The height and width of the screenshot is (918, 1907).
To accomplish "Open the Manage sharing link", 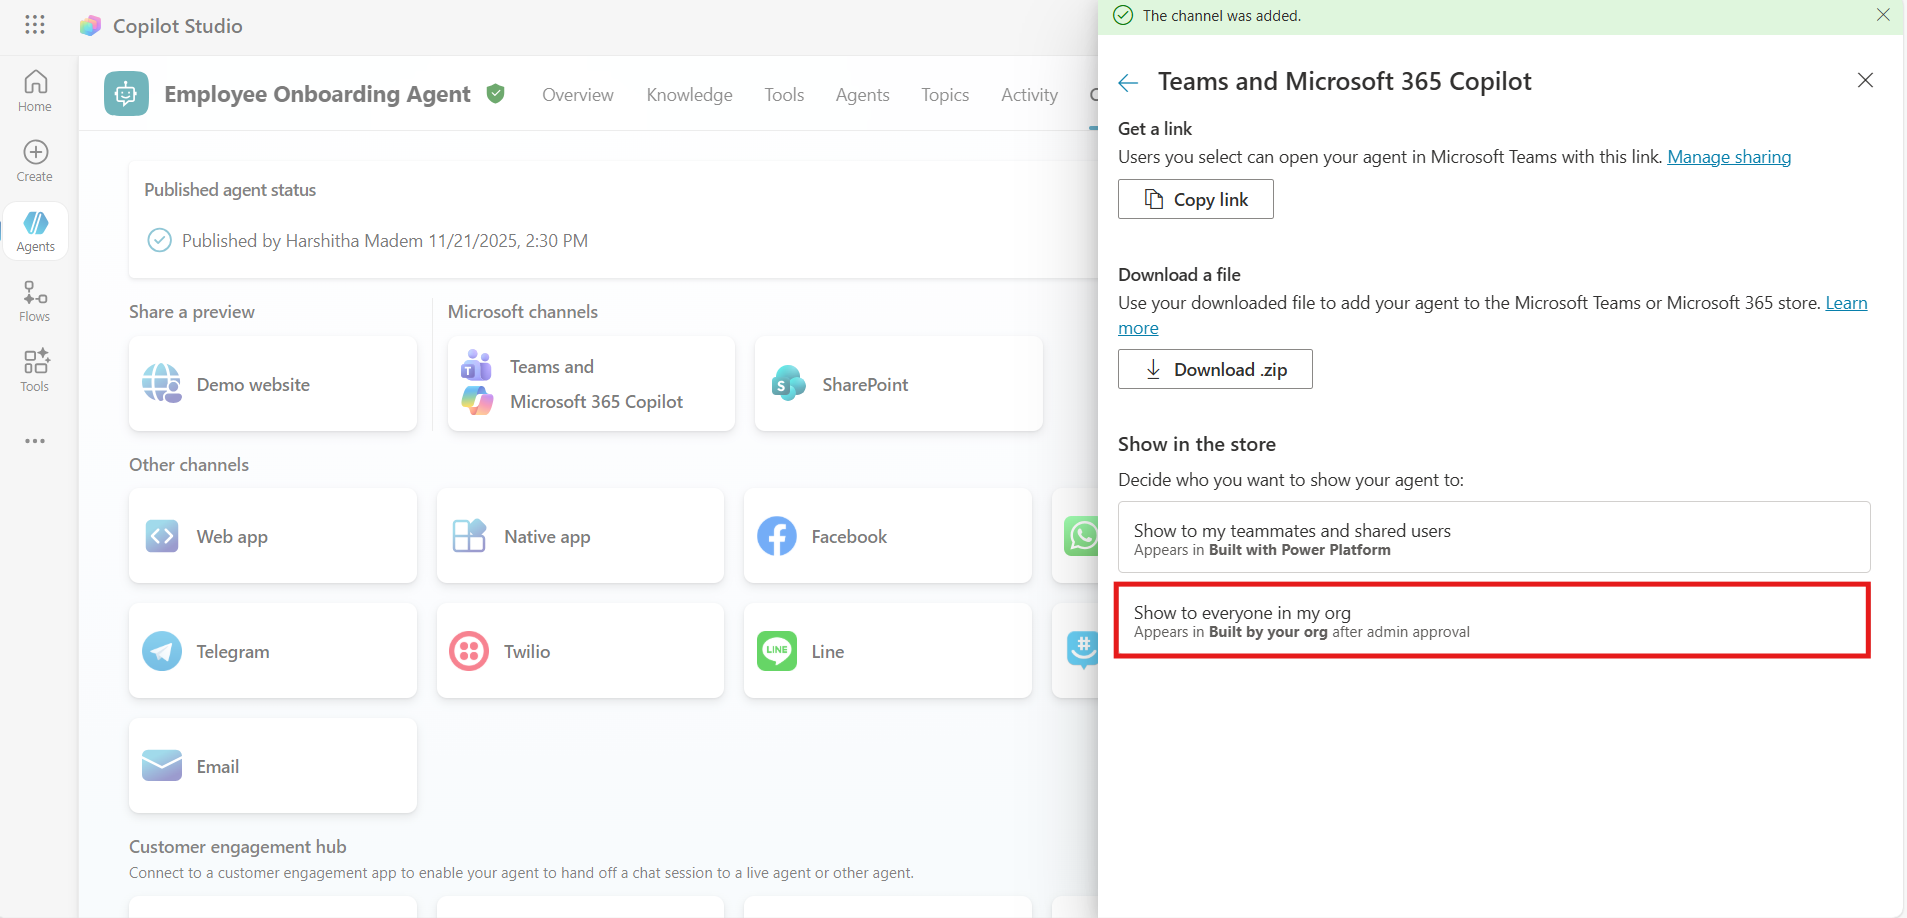I will [1728, 157].
